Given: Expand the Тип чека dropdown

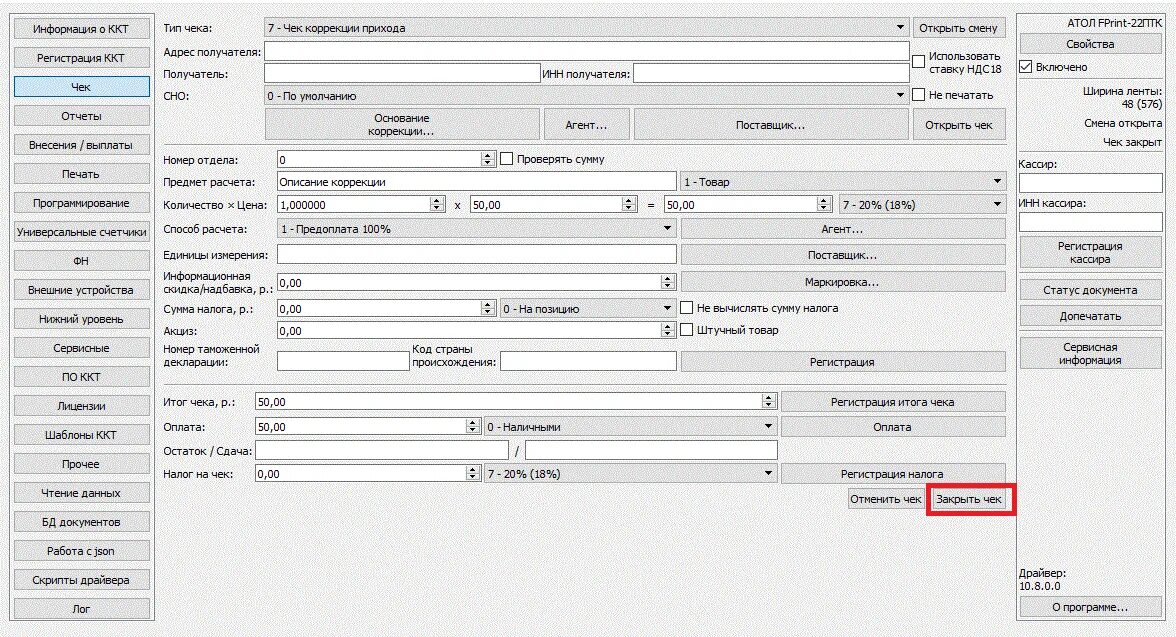Looking at the screenshot, I should (586, 28).
